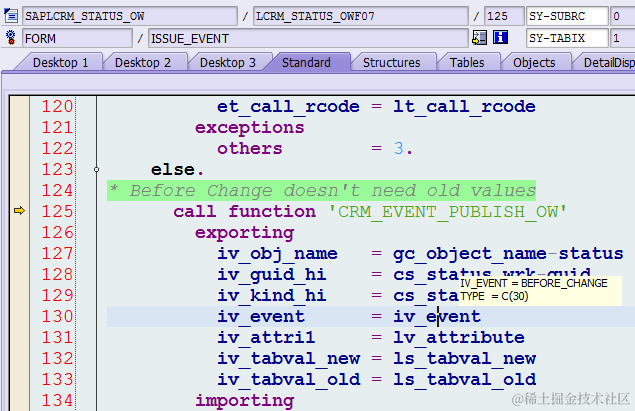Click gc_object_name-status on line 127

tap(508, 253)
